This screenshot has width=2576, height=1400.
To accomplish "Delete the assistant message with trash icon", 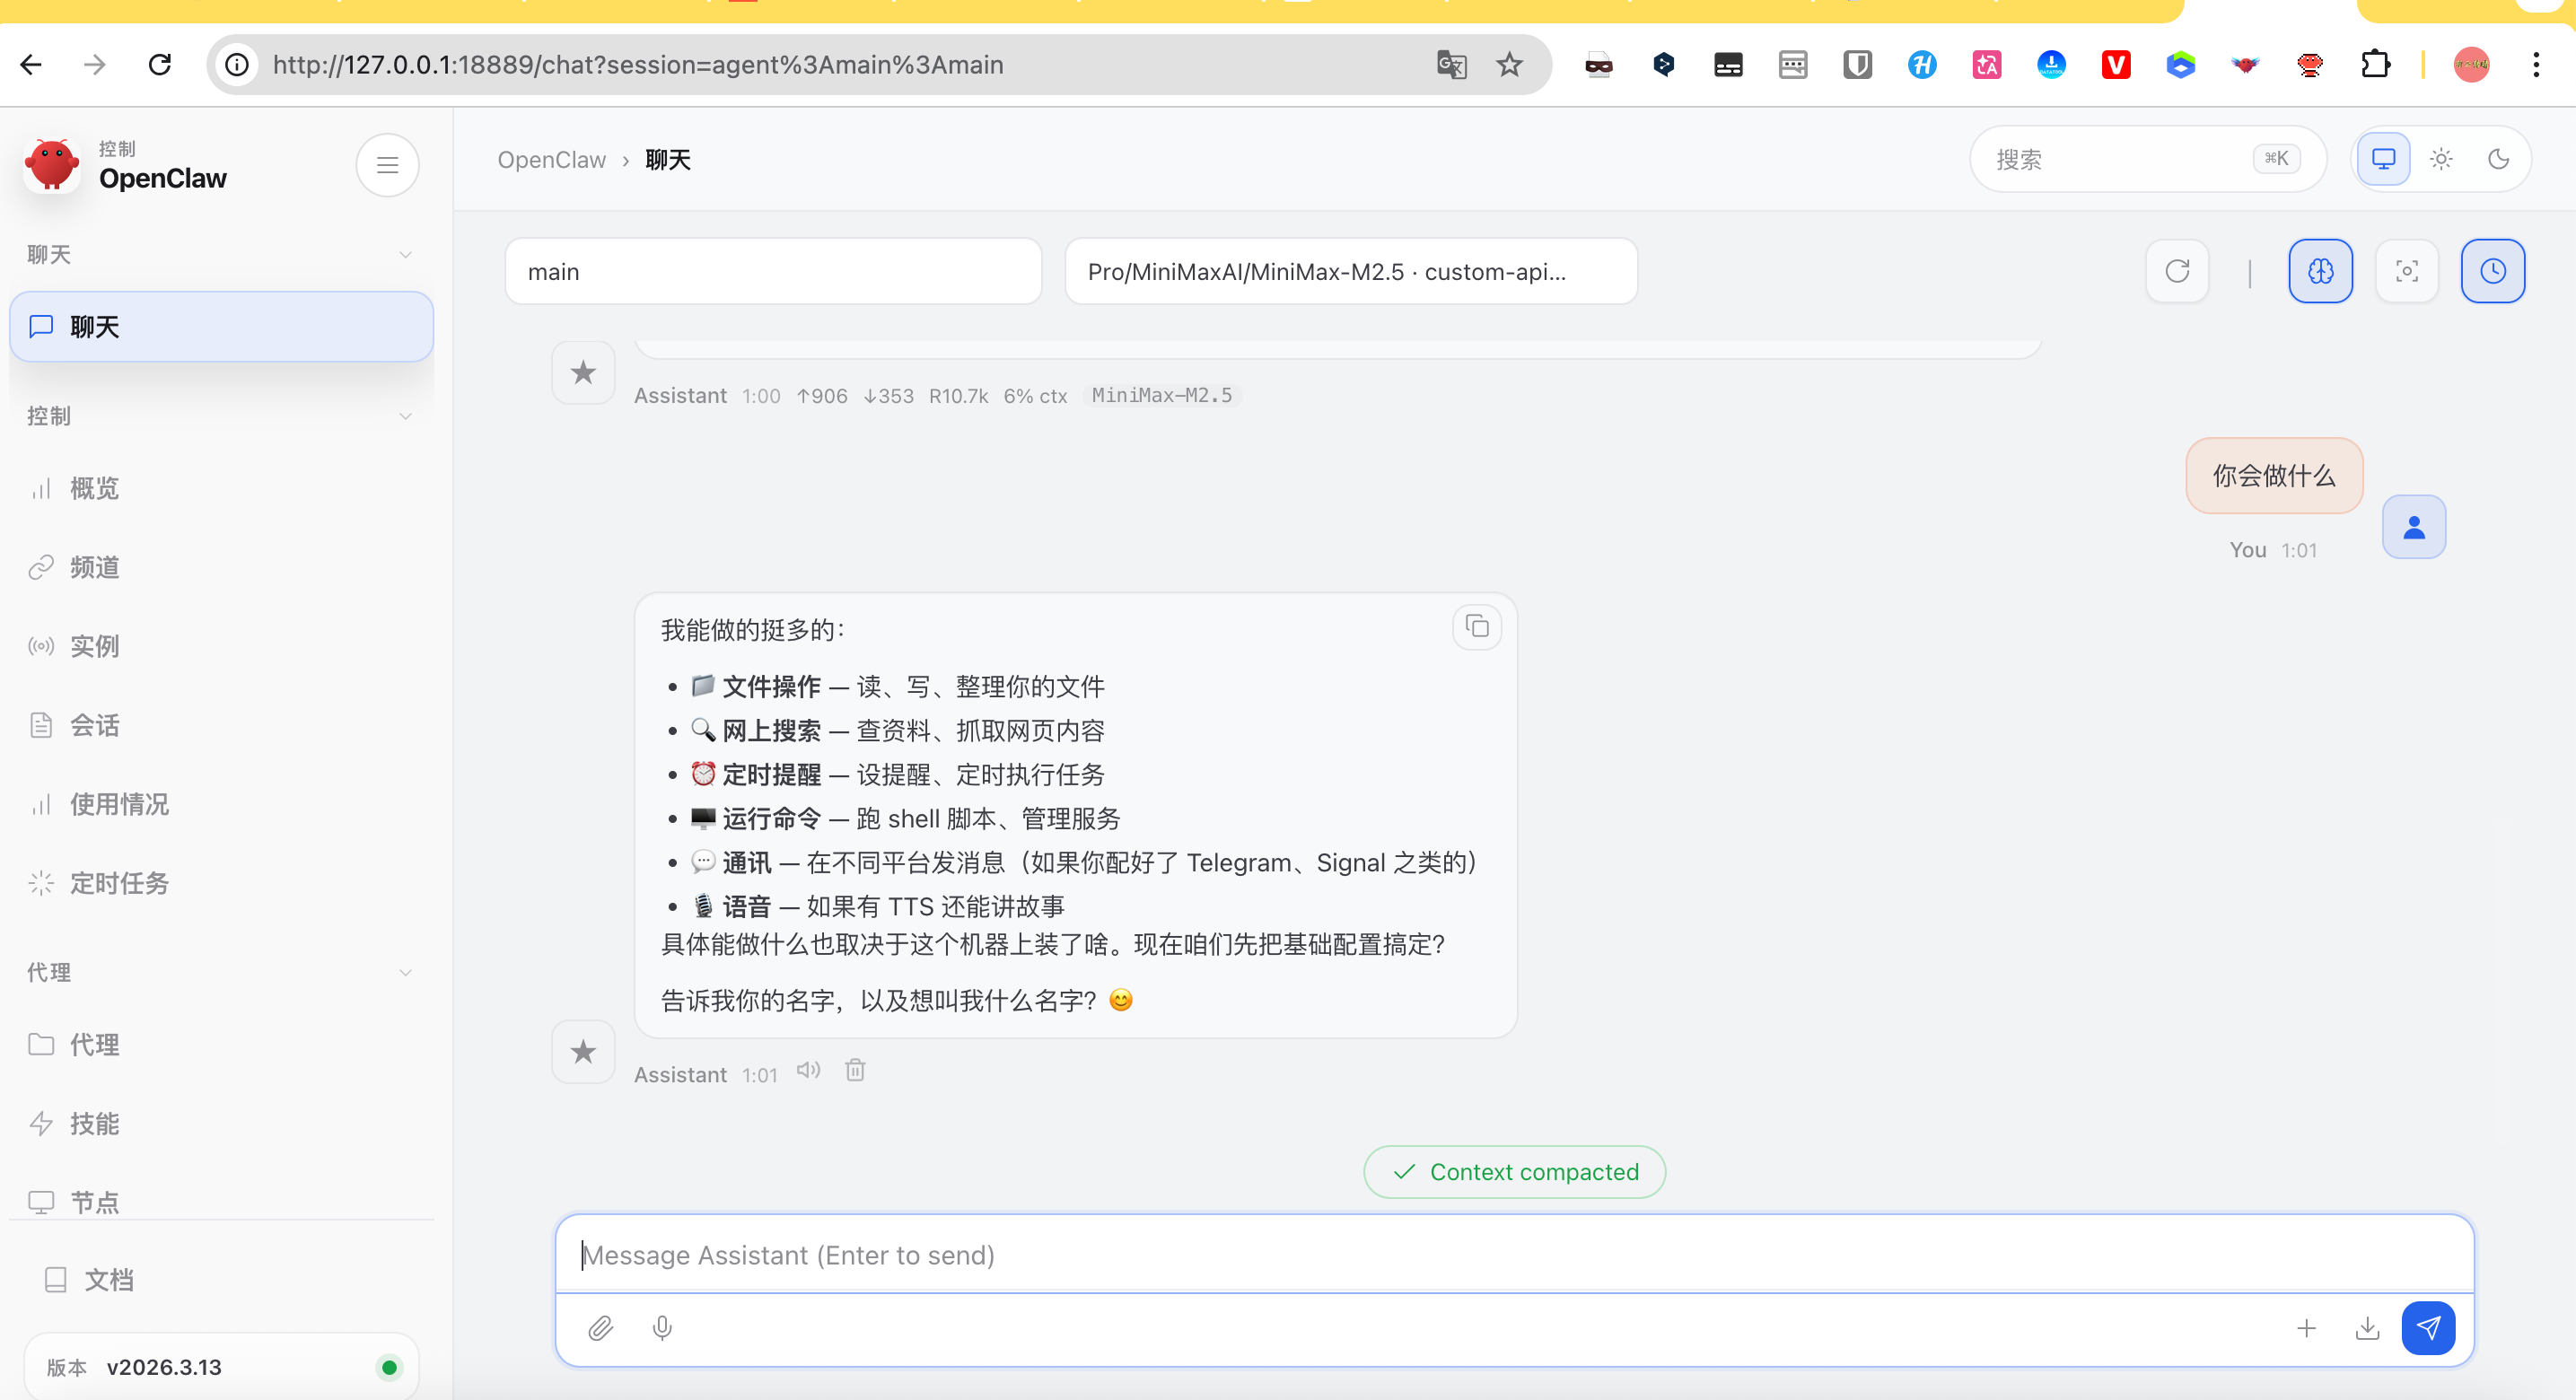I will [x=855, y=1071].
